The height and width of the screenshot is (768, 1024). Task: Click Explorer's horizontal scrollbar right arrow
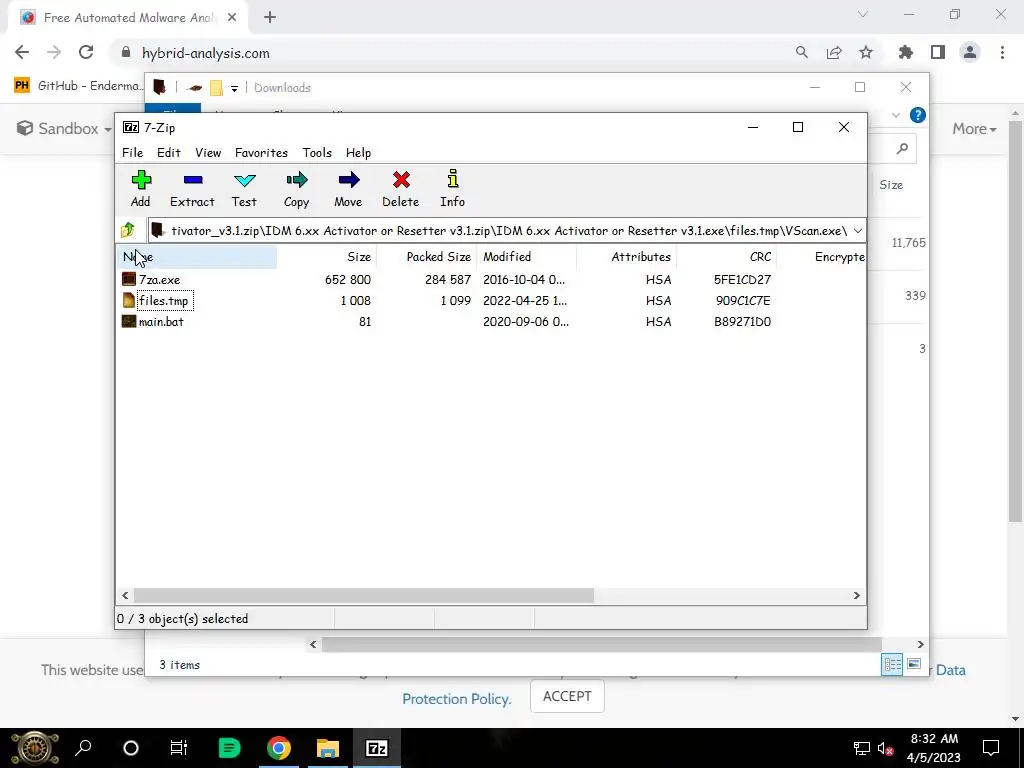point(920,645)
